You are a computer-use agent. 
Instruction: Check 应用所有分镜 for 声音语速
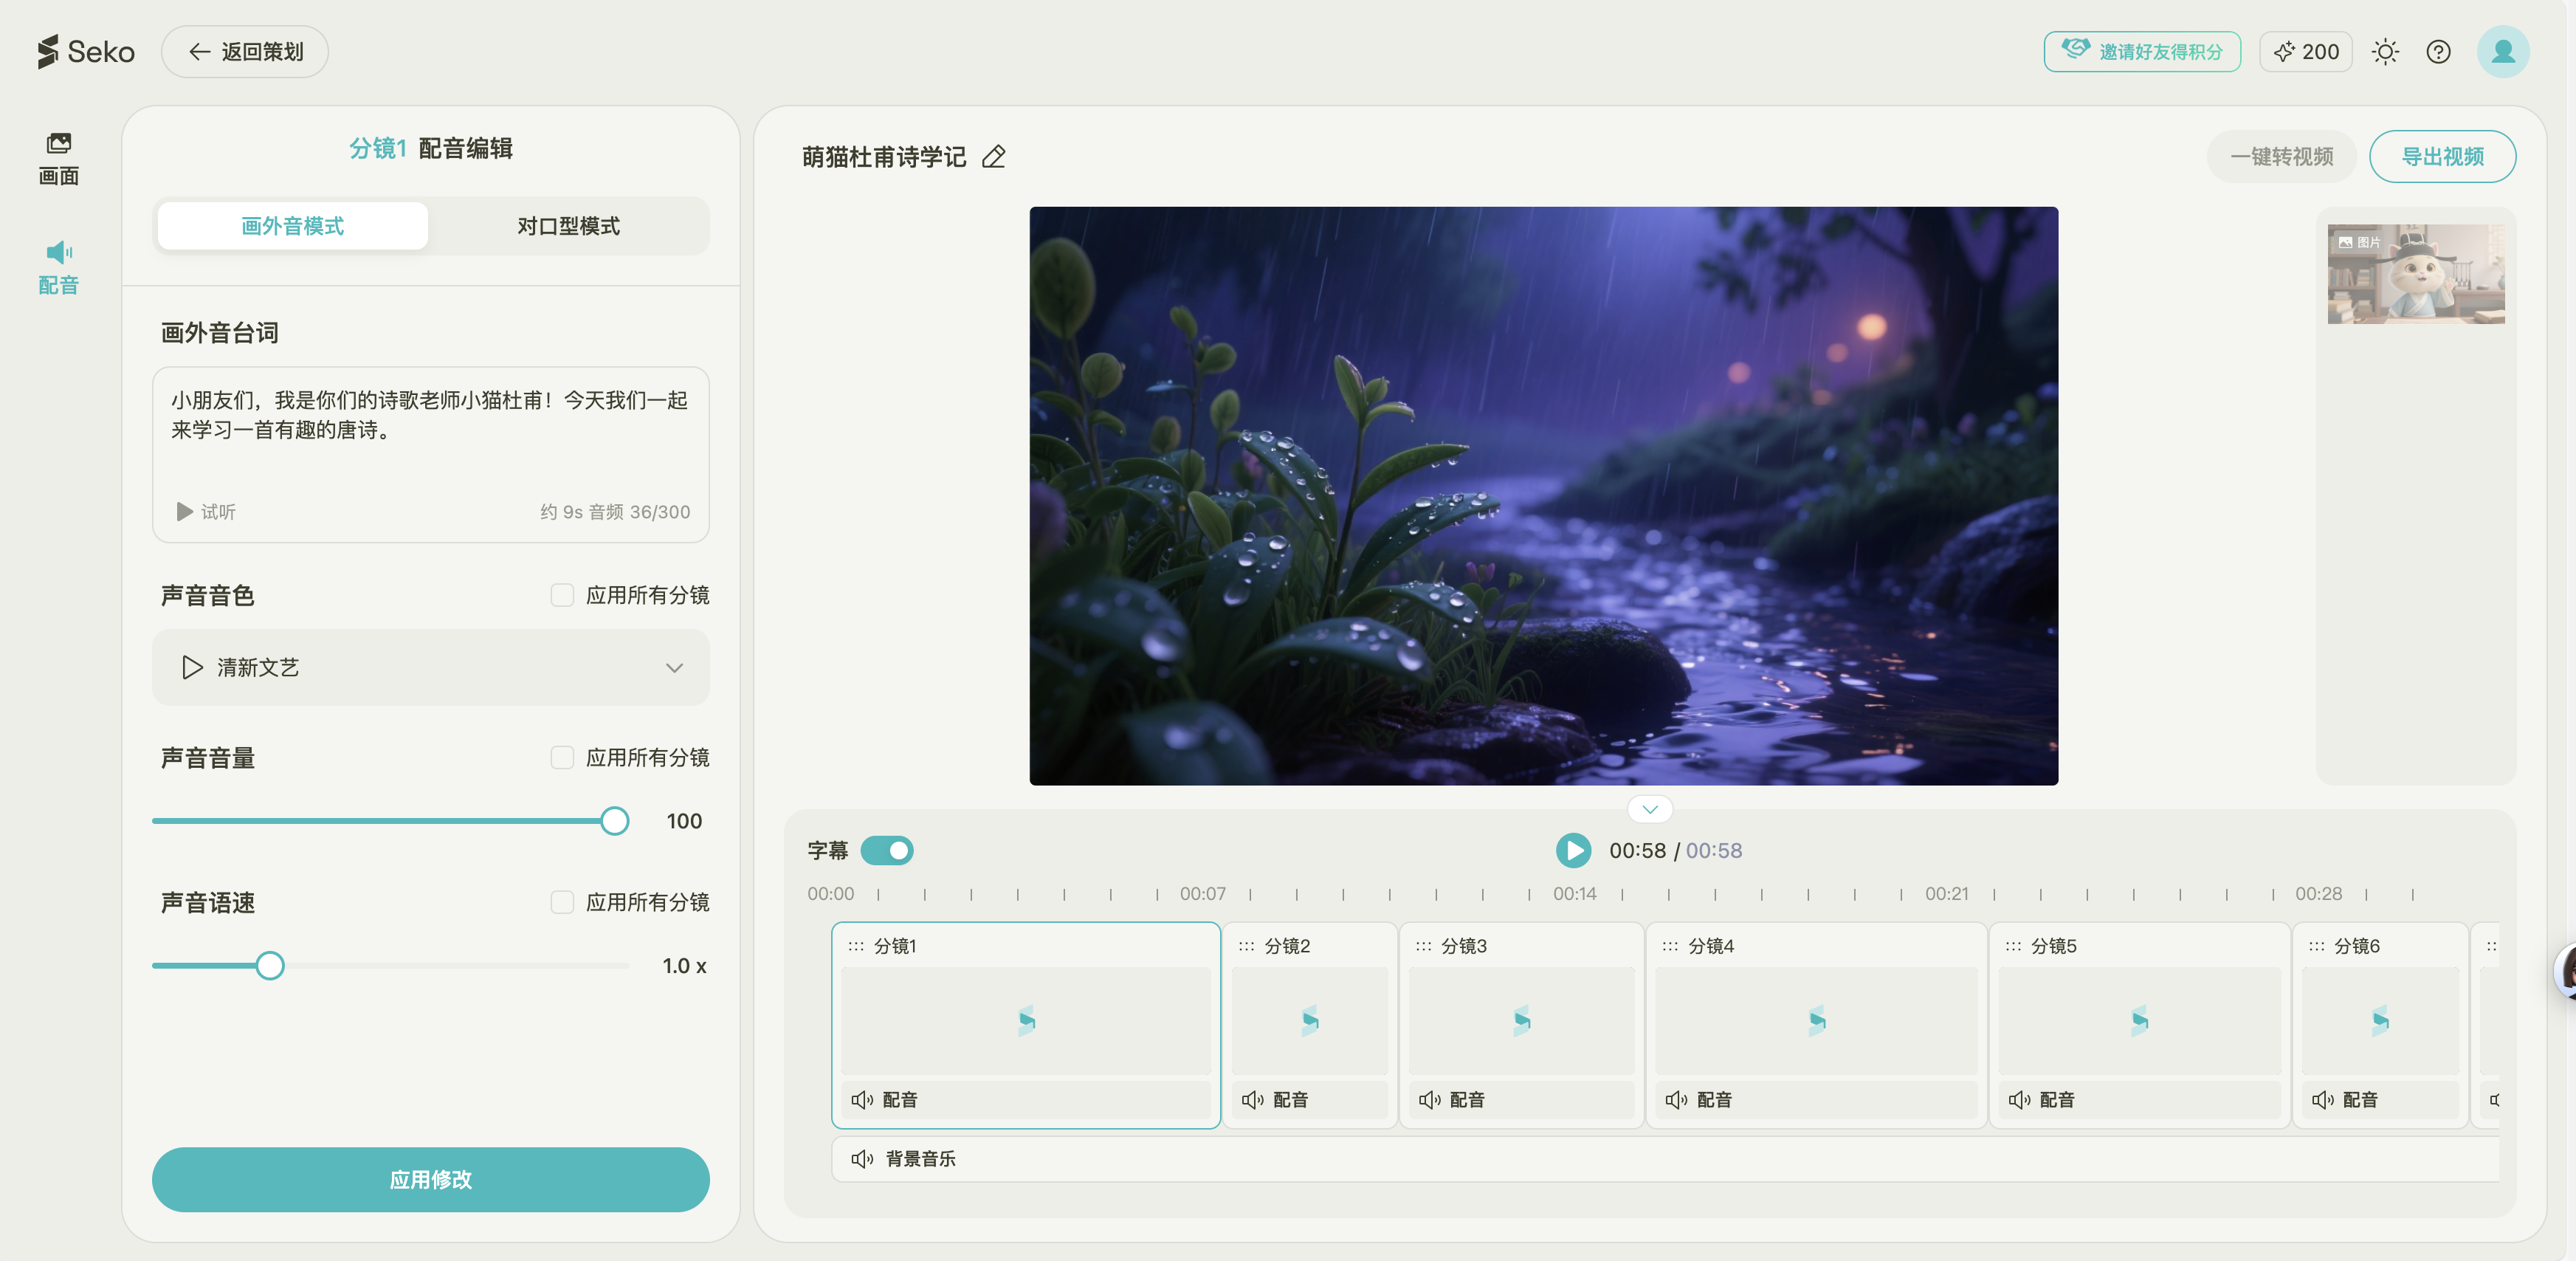(562, 902)
